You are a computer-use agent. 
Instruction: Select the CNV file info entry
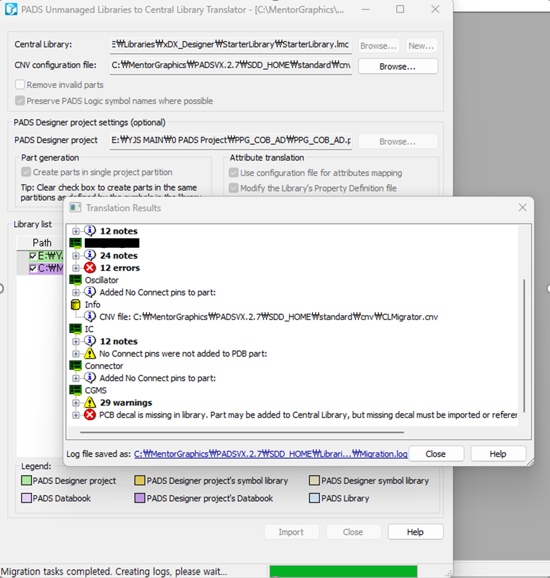coord(268,317)
